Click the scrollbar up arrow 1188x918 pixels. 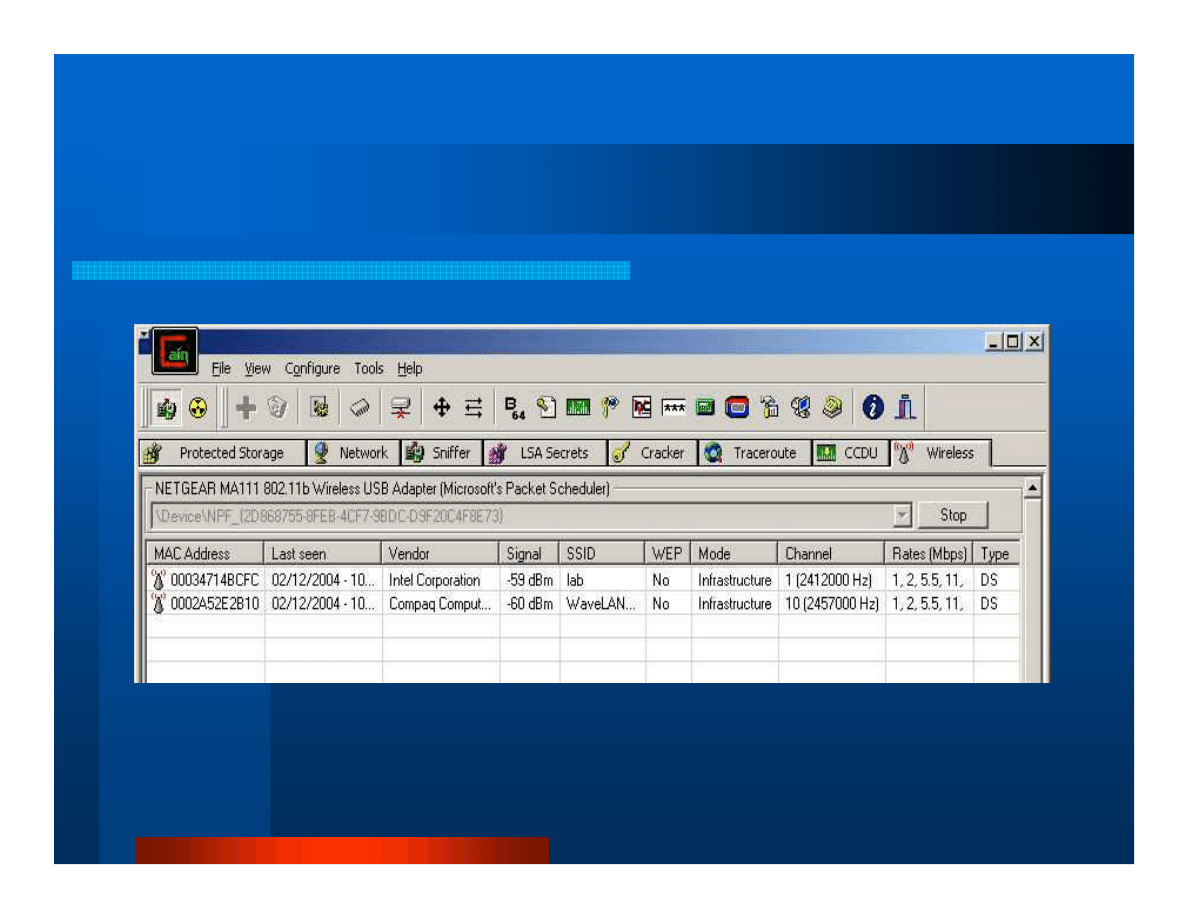[x=1032, y=488]
